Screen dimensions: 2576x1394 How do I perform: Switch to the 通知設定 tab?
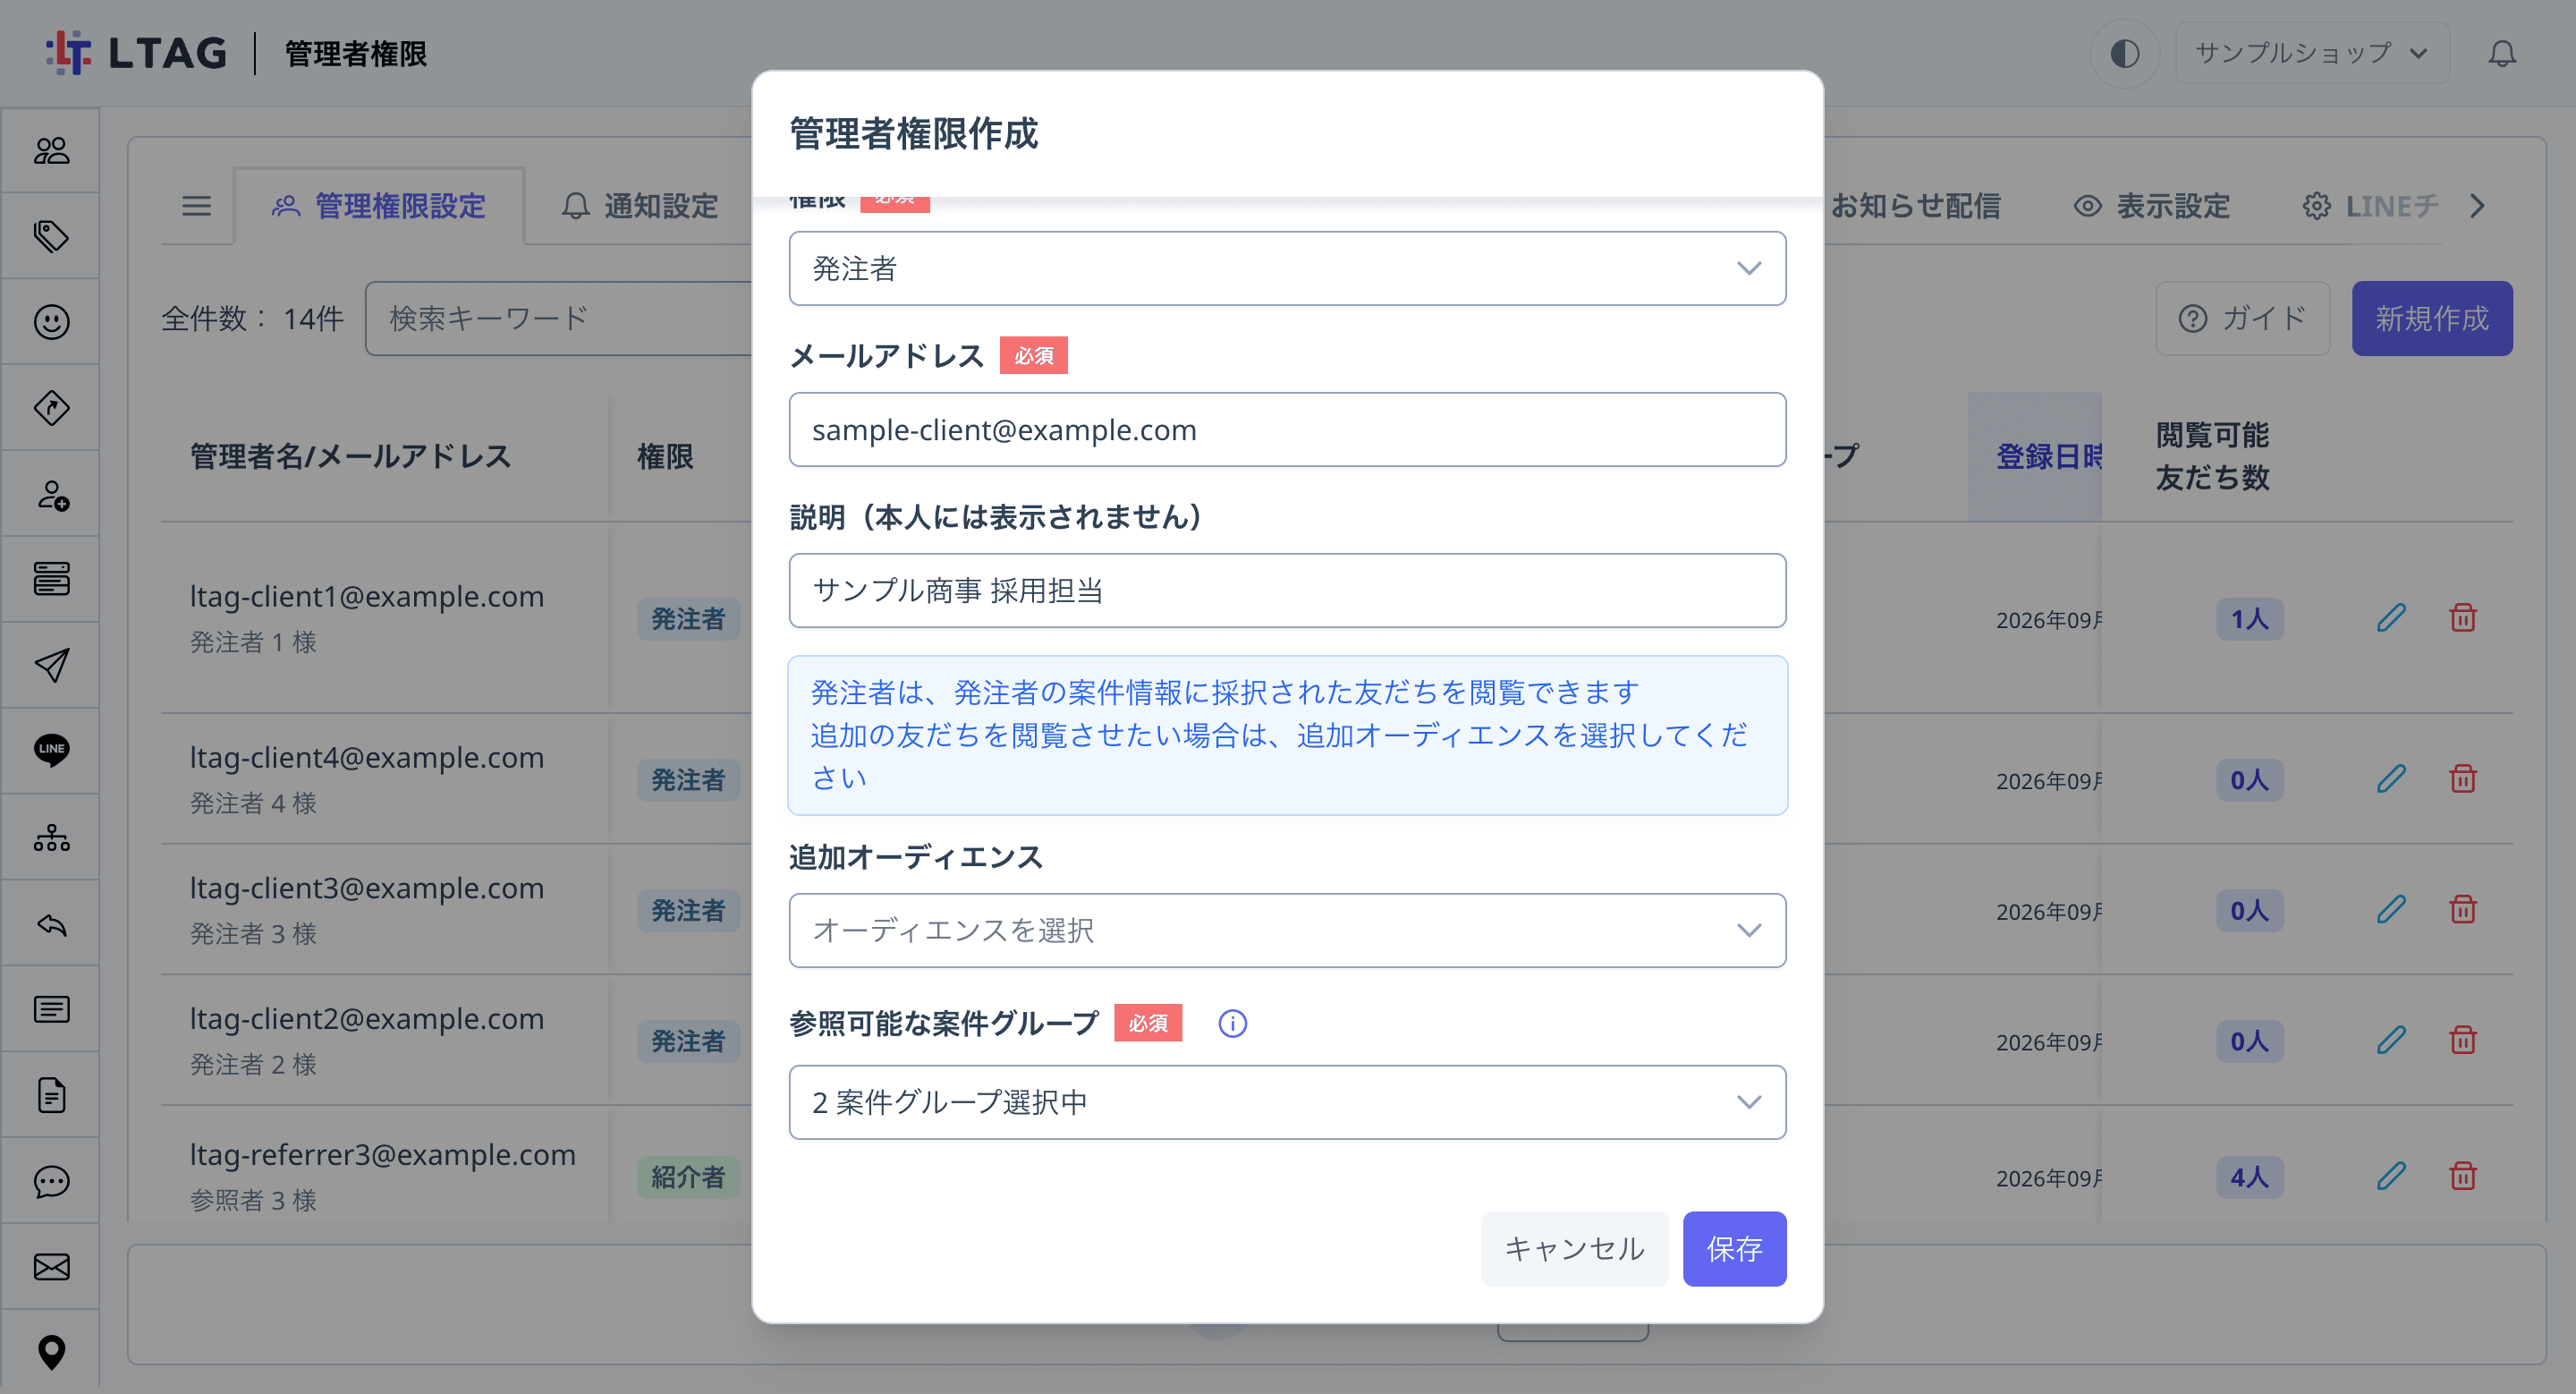click(x=640, y=206)
